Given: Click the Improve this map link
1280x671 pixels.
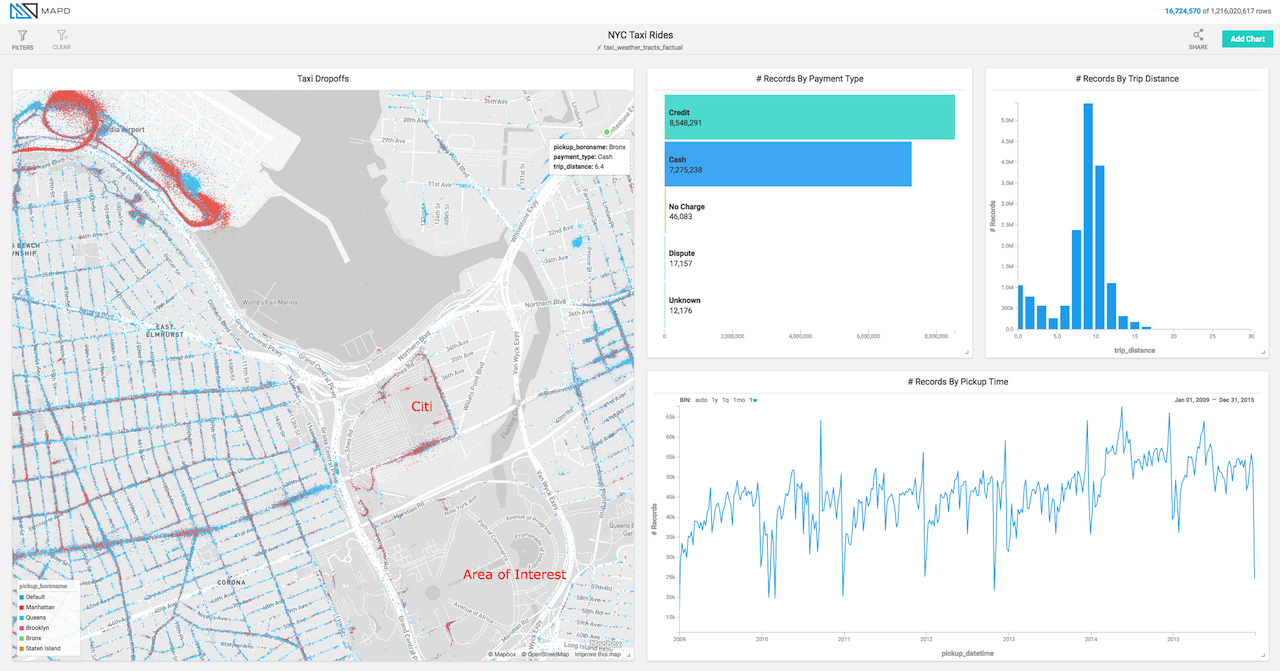Looking at the screenshot, I should 599,655.
